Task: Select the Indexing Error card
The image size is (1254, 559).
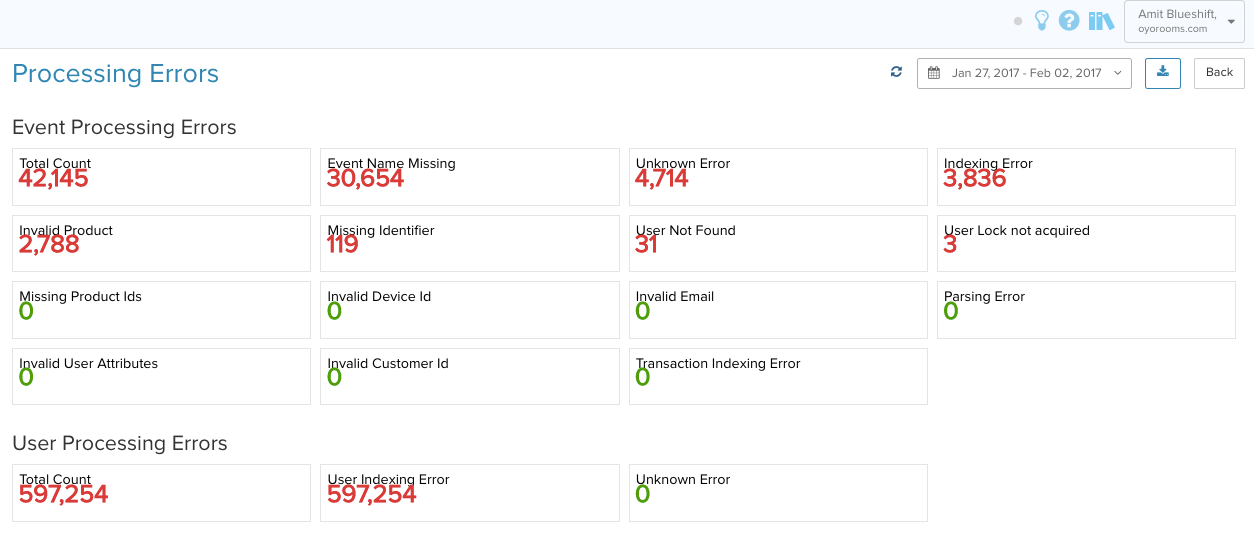Action: pos(1086,177)
